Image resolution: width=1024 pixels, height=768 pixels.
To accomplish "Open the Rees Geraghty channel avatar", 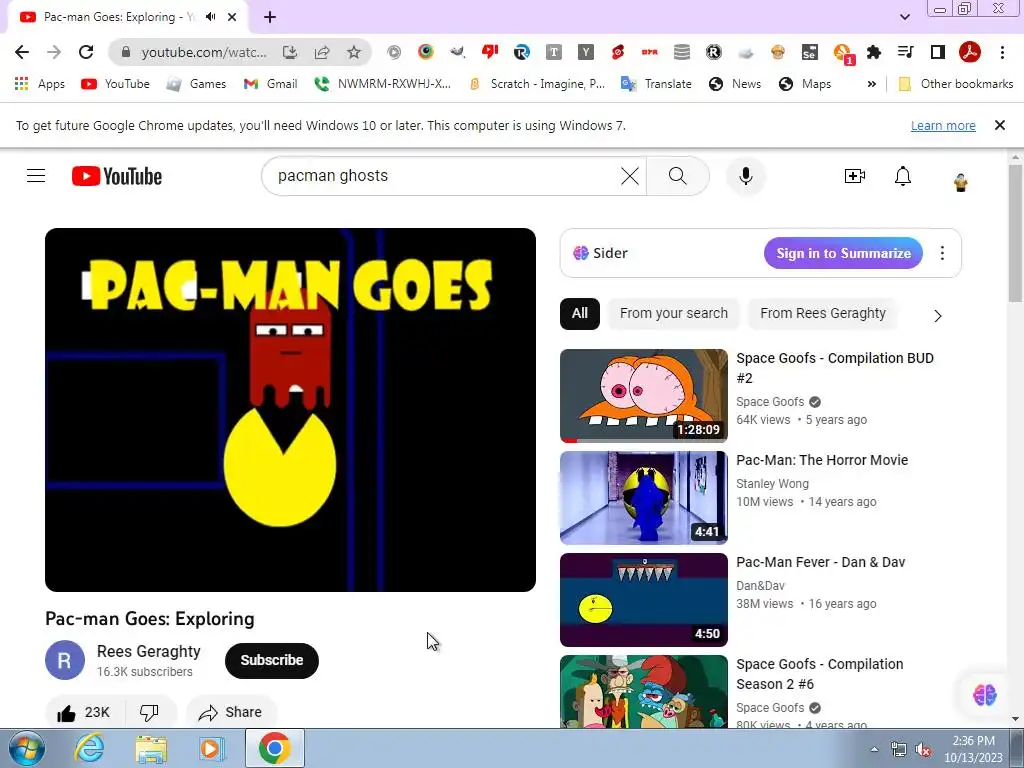I will tap(65, 660).
